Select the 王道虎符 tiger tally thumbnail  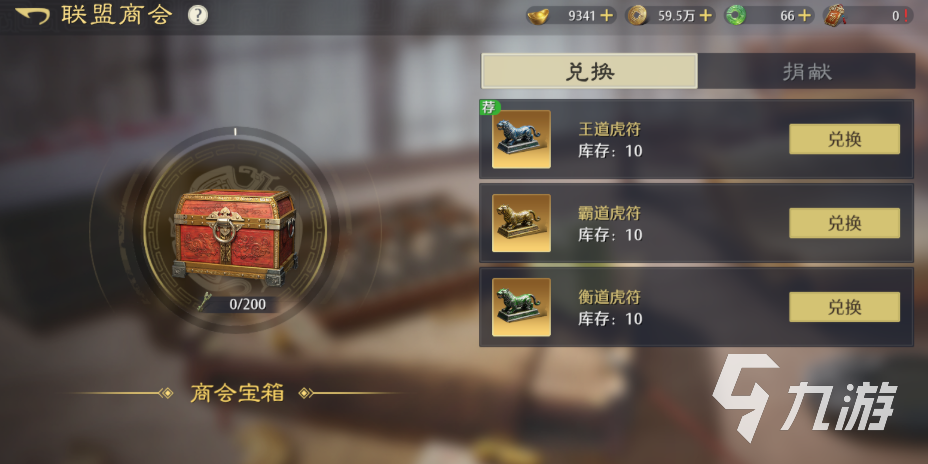click(521, 139)
